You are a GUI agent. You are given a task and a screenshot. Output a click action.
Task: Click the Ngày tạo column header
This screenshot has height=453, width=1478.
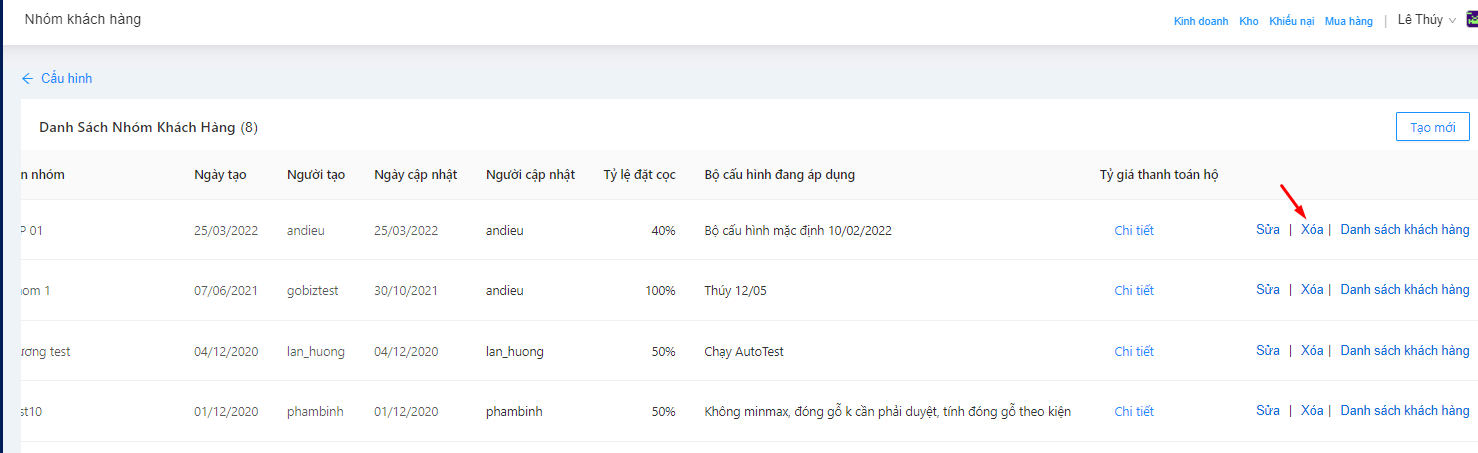(220, 175)
